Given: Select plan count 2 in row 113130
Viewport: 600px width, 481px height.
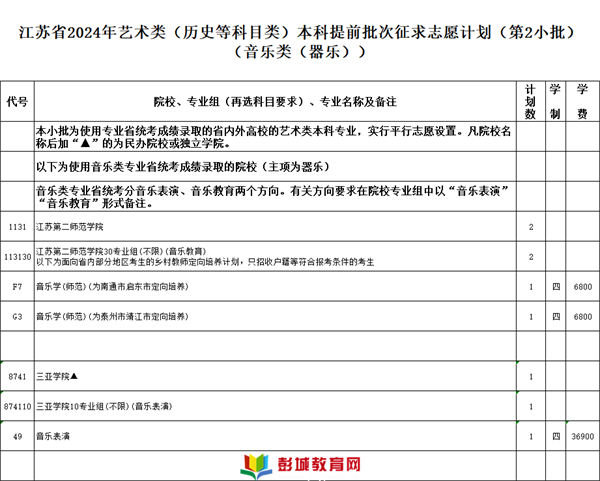Looking at the screenshot, I should click(x=531, y=257).
